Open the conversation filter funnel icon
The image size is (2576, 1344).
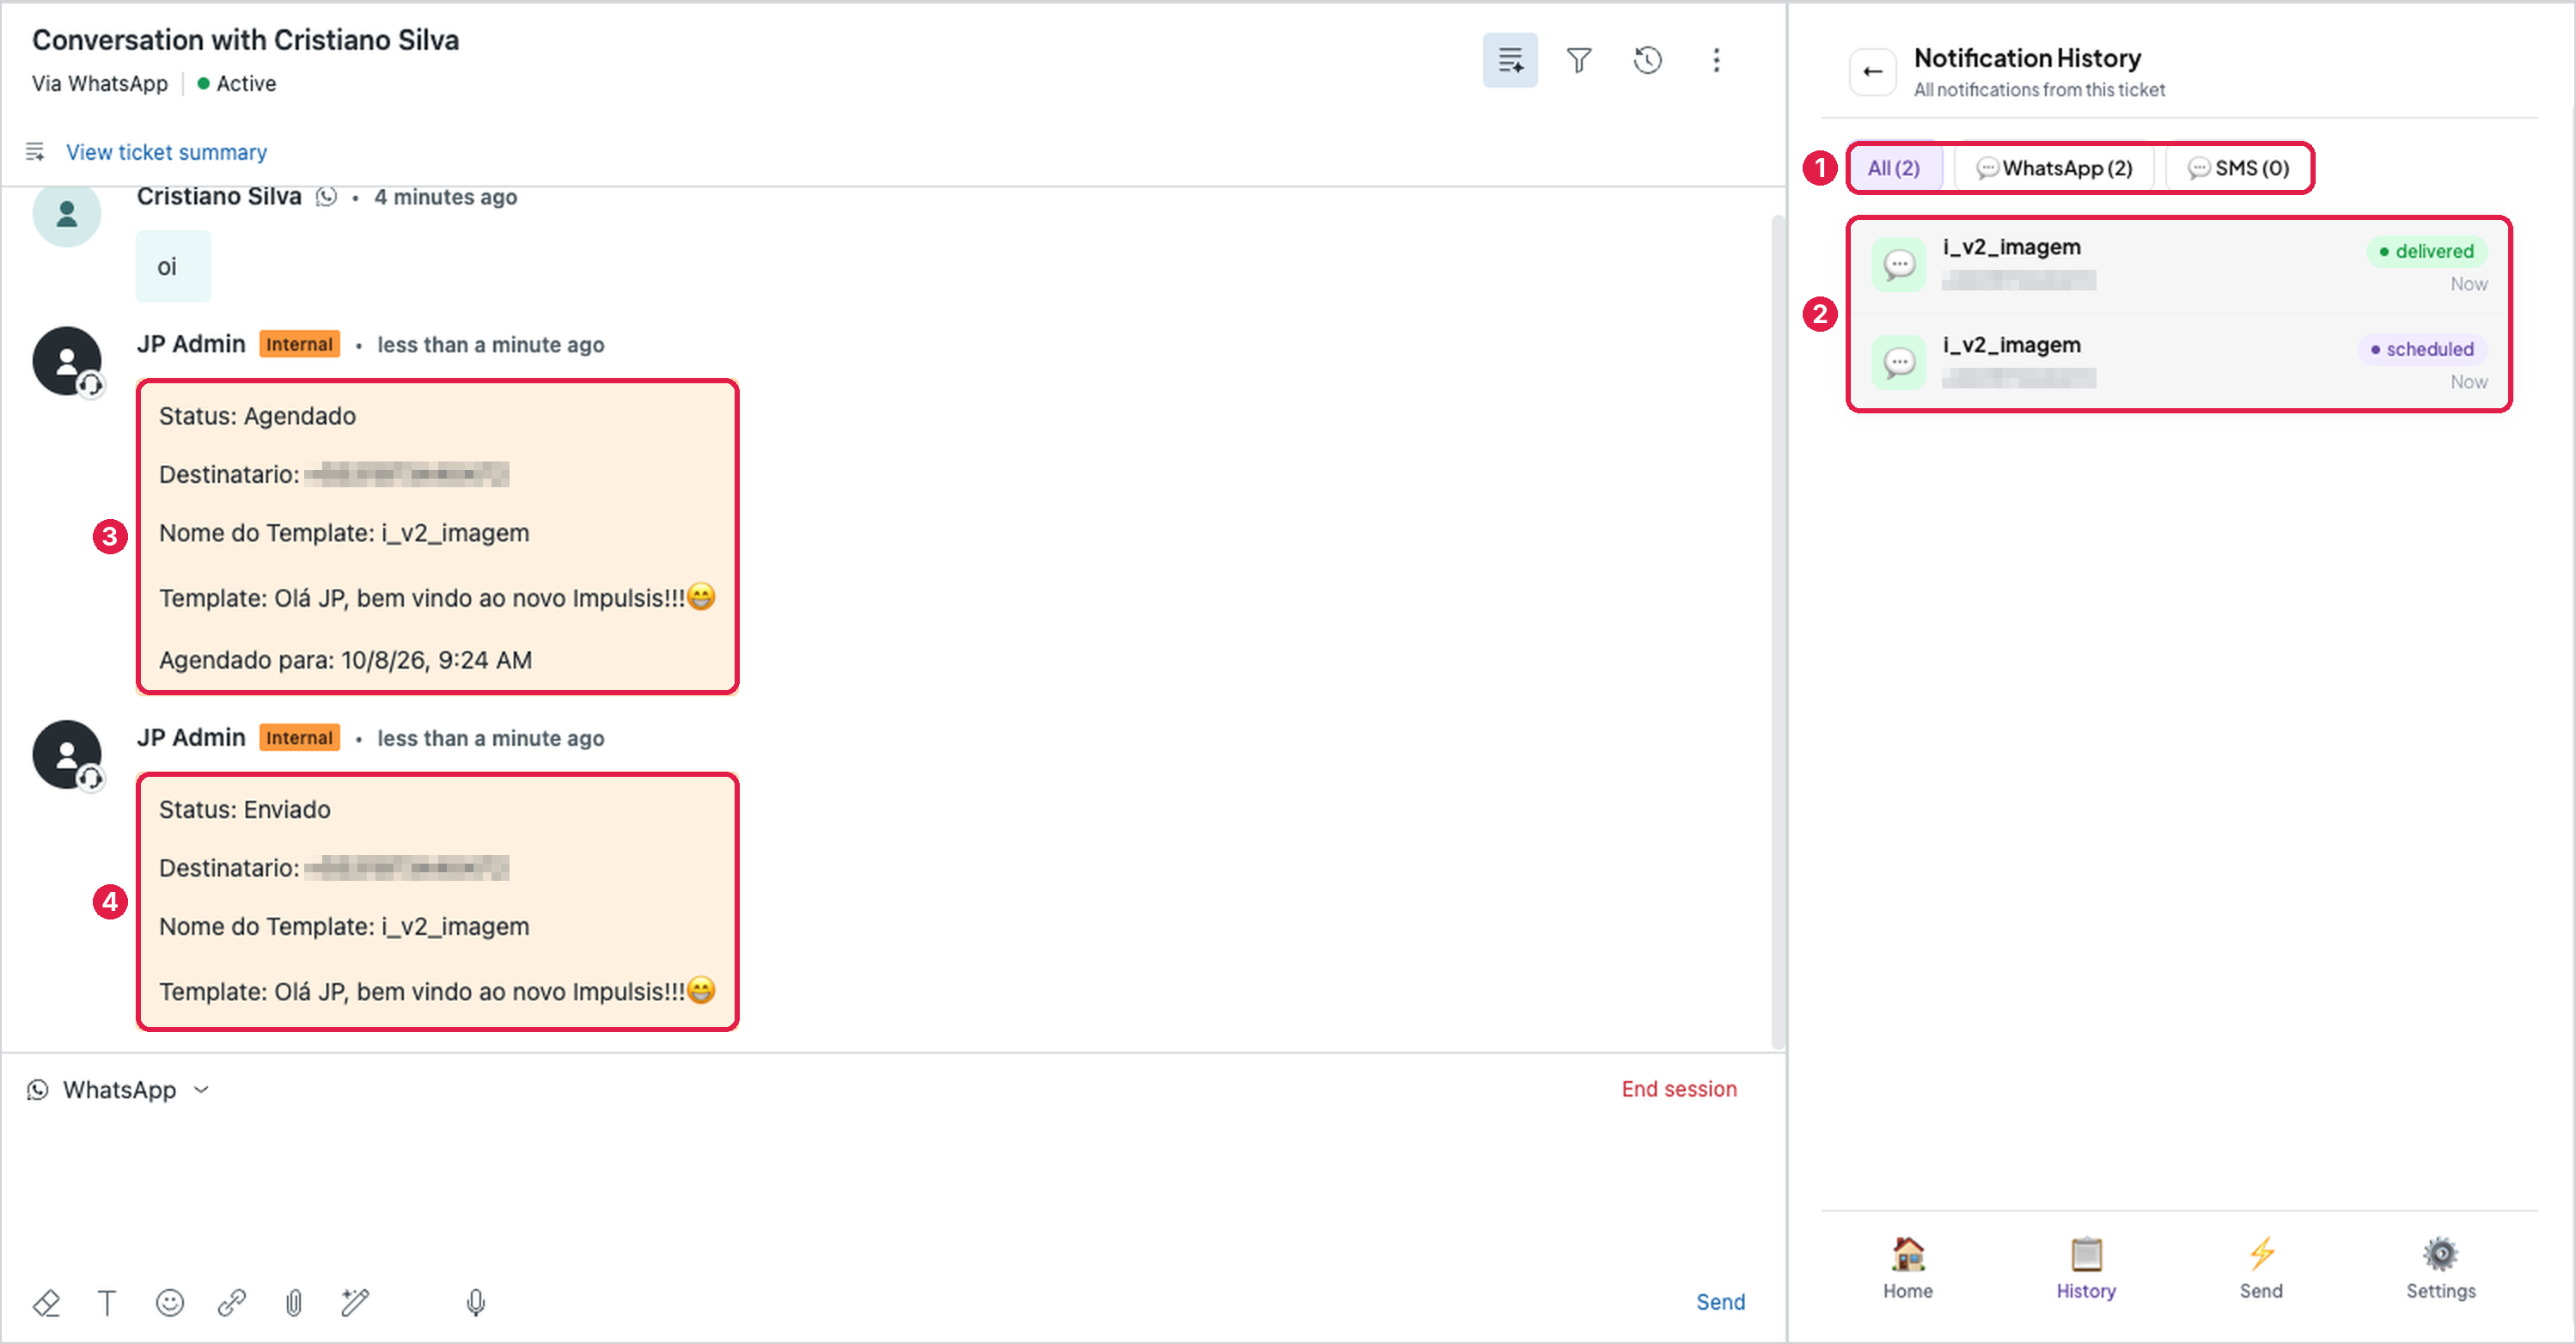1579,60
